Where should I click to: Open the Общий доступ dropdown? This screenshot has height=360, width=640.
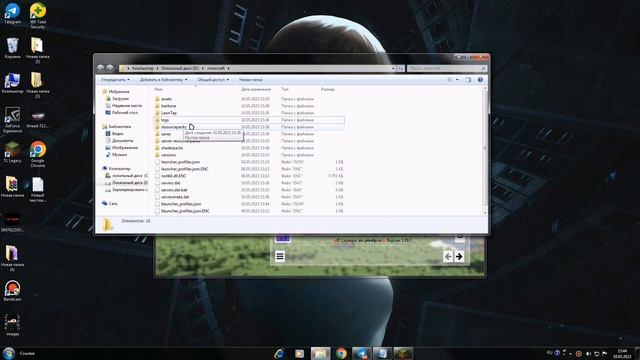click(213, 80)
